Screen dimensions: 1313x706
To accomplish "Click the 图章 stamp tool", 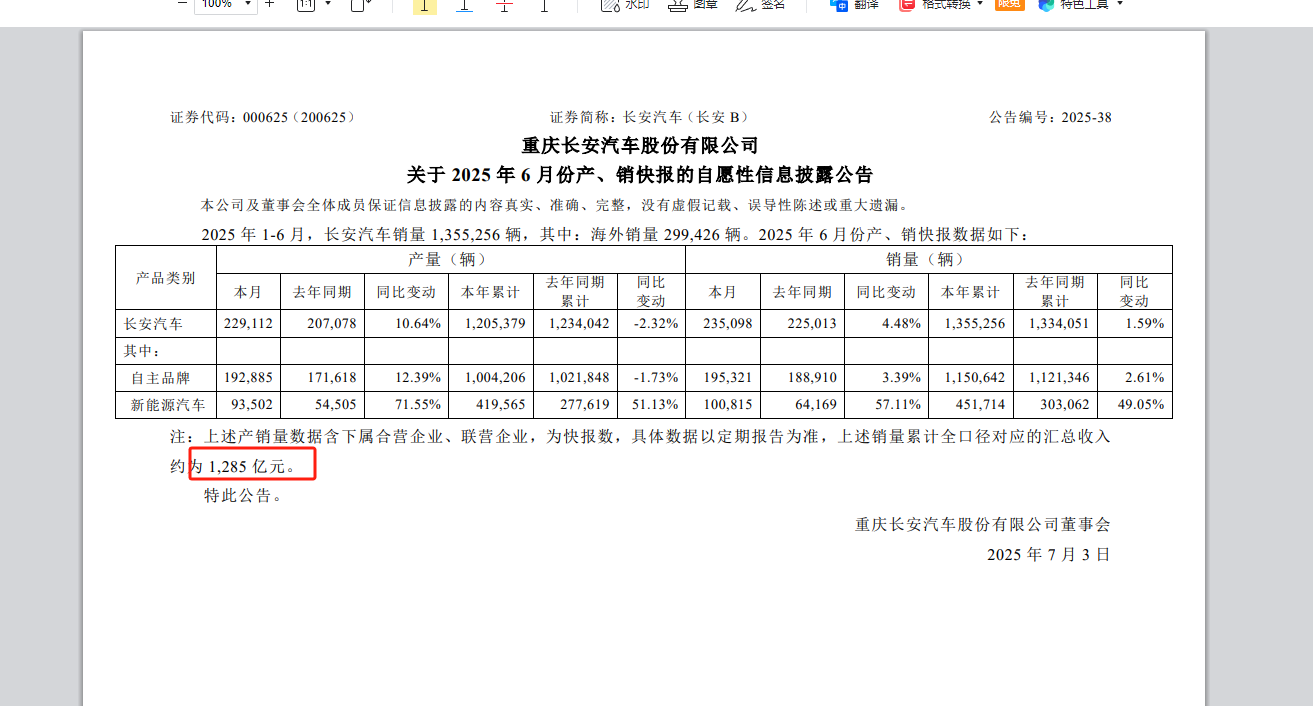I will tap(693, 4).
